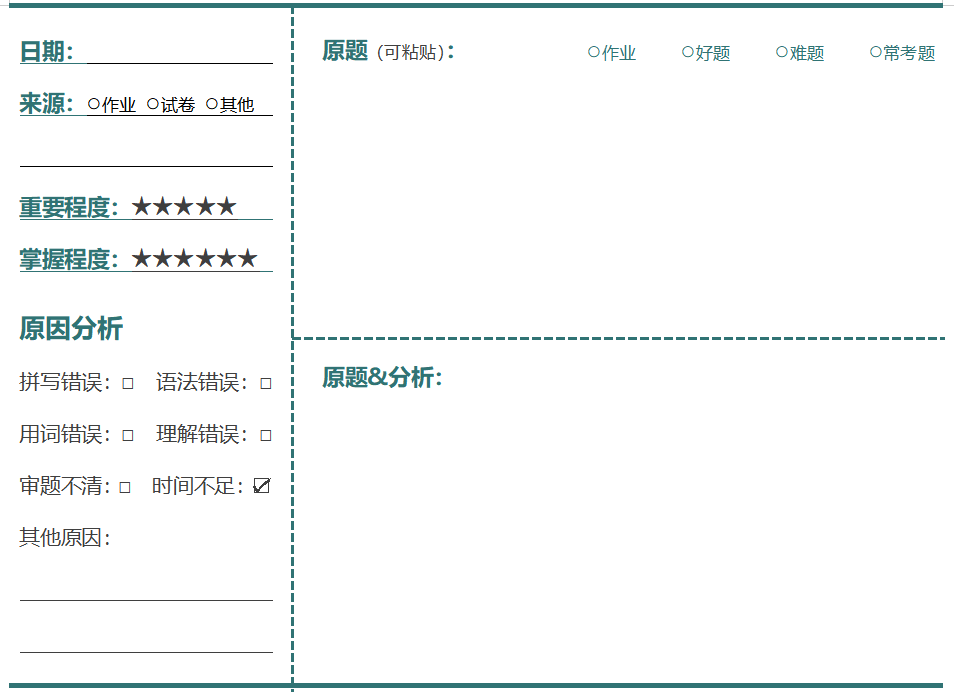The height and width of the screenshot is (692, 954).
Task: Click the 其他原因 label
Action: [x=65, y=537]
